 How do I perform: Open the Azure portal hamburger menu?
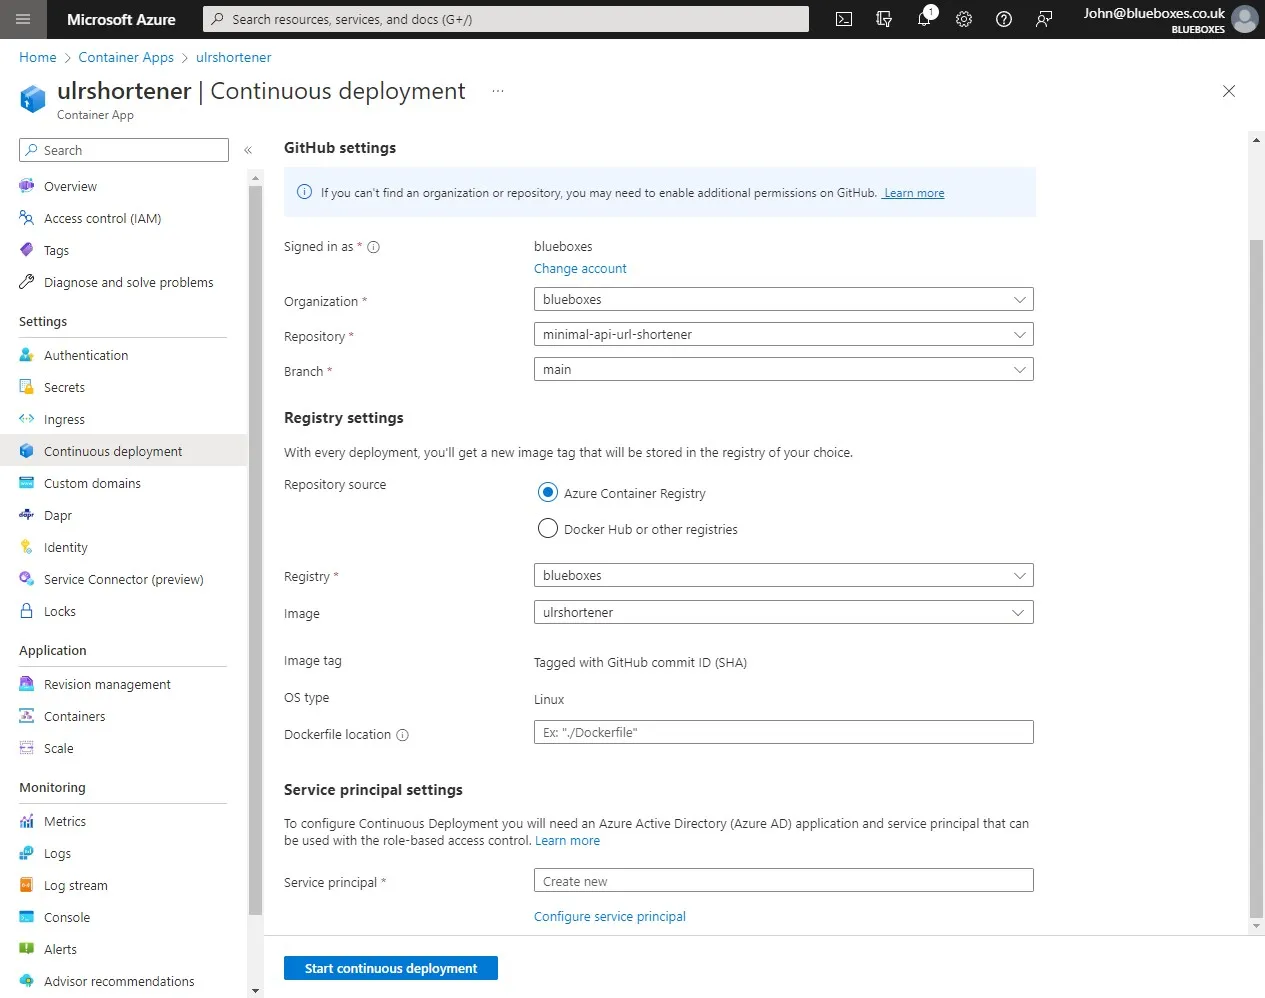pos(23,19)
